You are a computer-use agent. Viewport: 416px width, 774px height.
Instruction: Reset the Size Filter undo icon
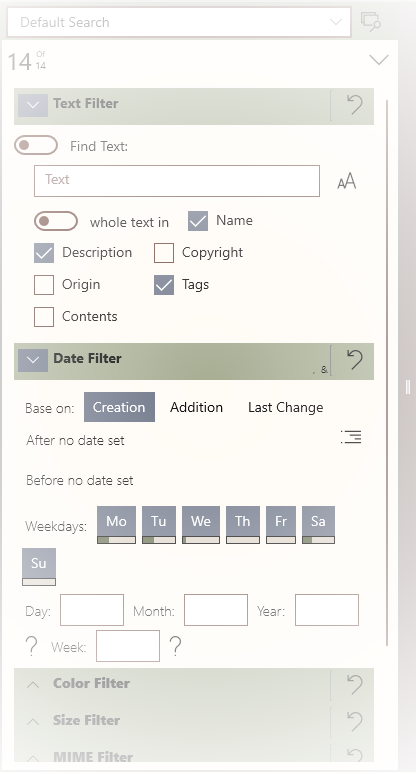[x=354, y=721]
